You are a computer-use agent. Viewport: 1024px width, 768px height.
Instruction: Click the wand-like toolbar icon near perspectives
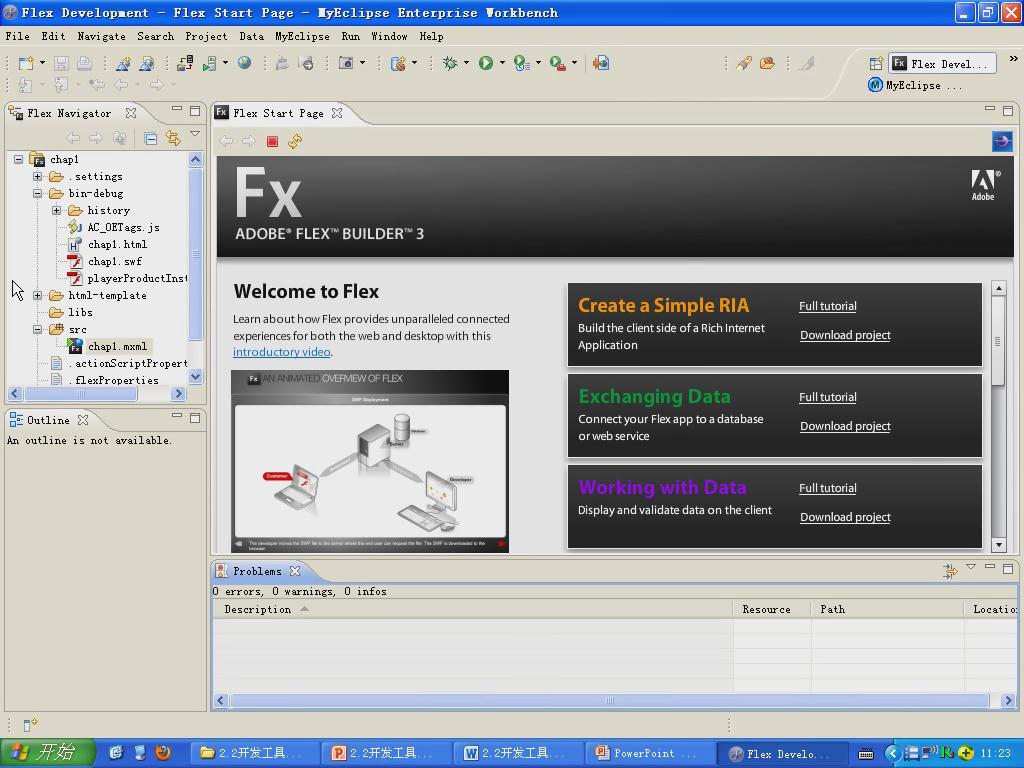744,63
